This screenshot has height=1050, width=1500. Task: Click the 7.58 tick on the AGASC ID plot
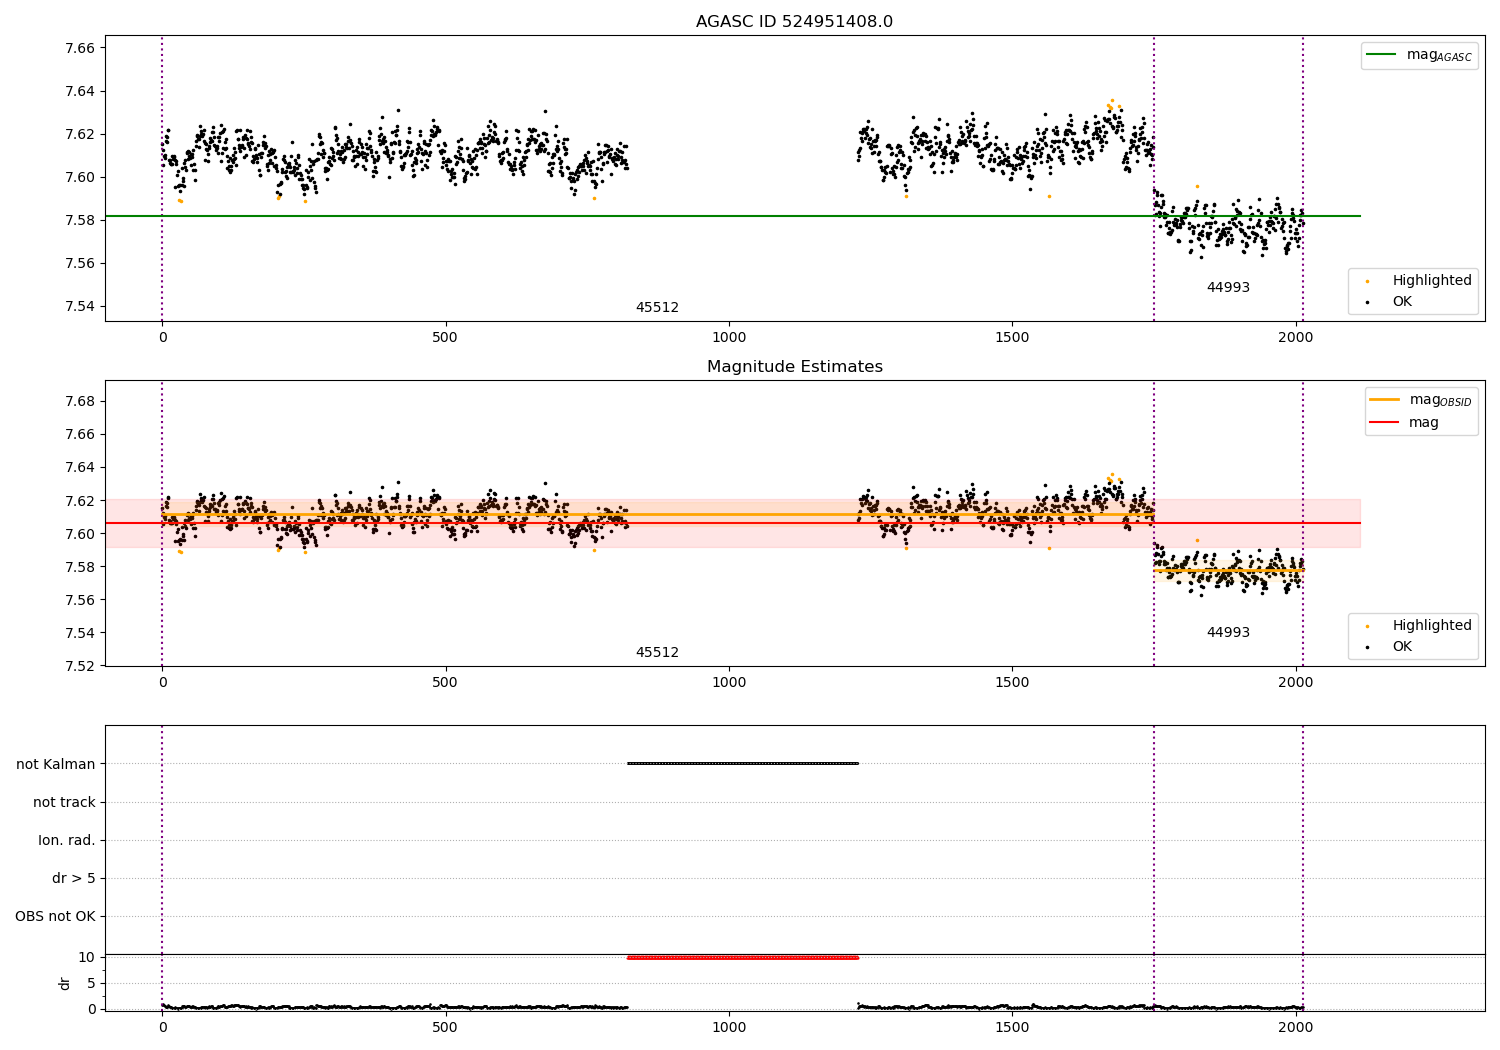pyautogui.click(x=80, y=221)
